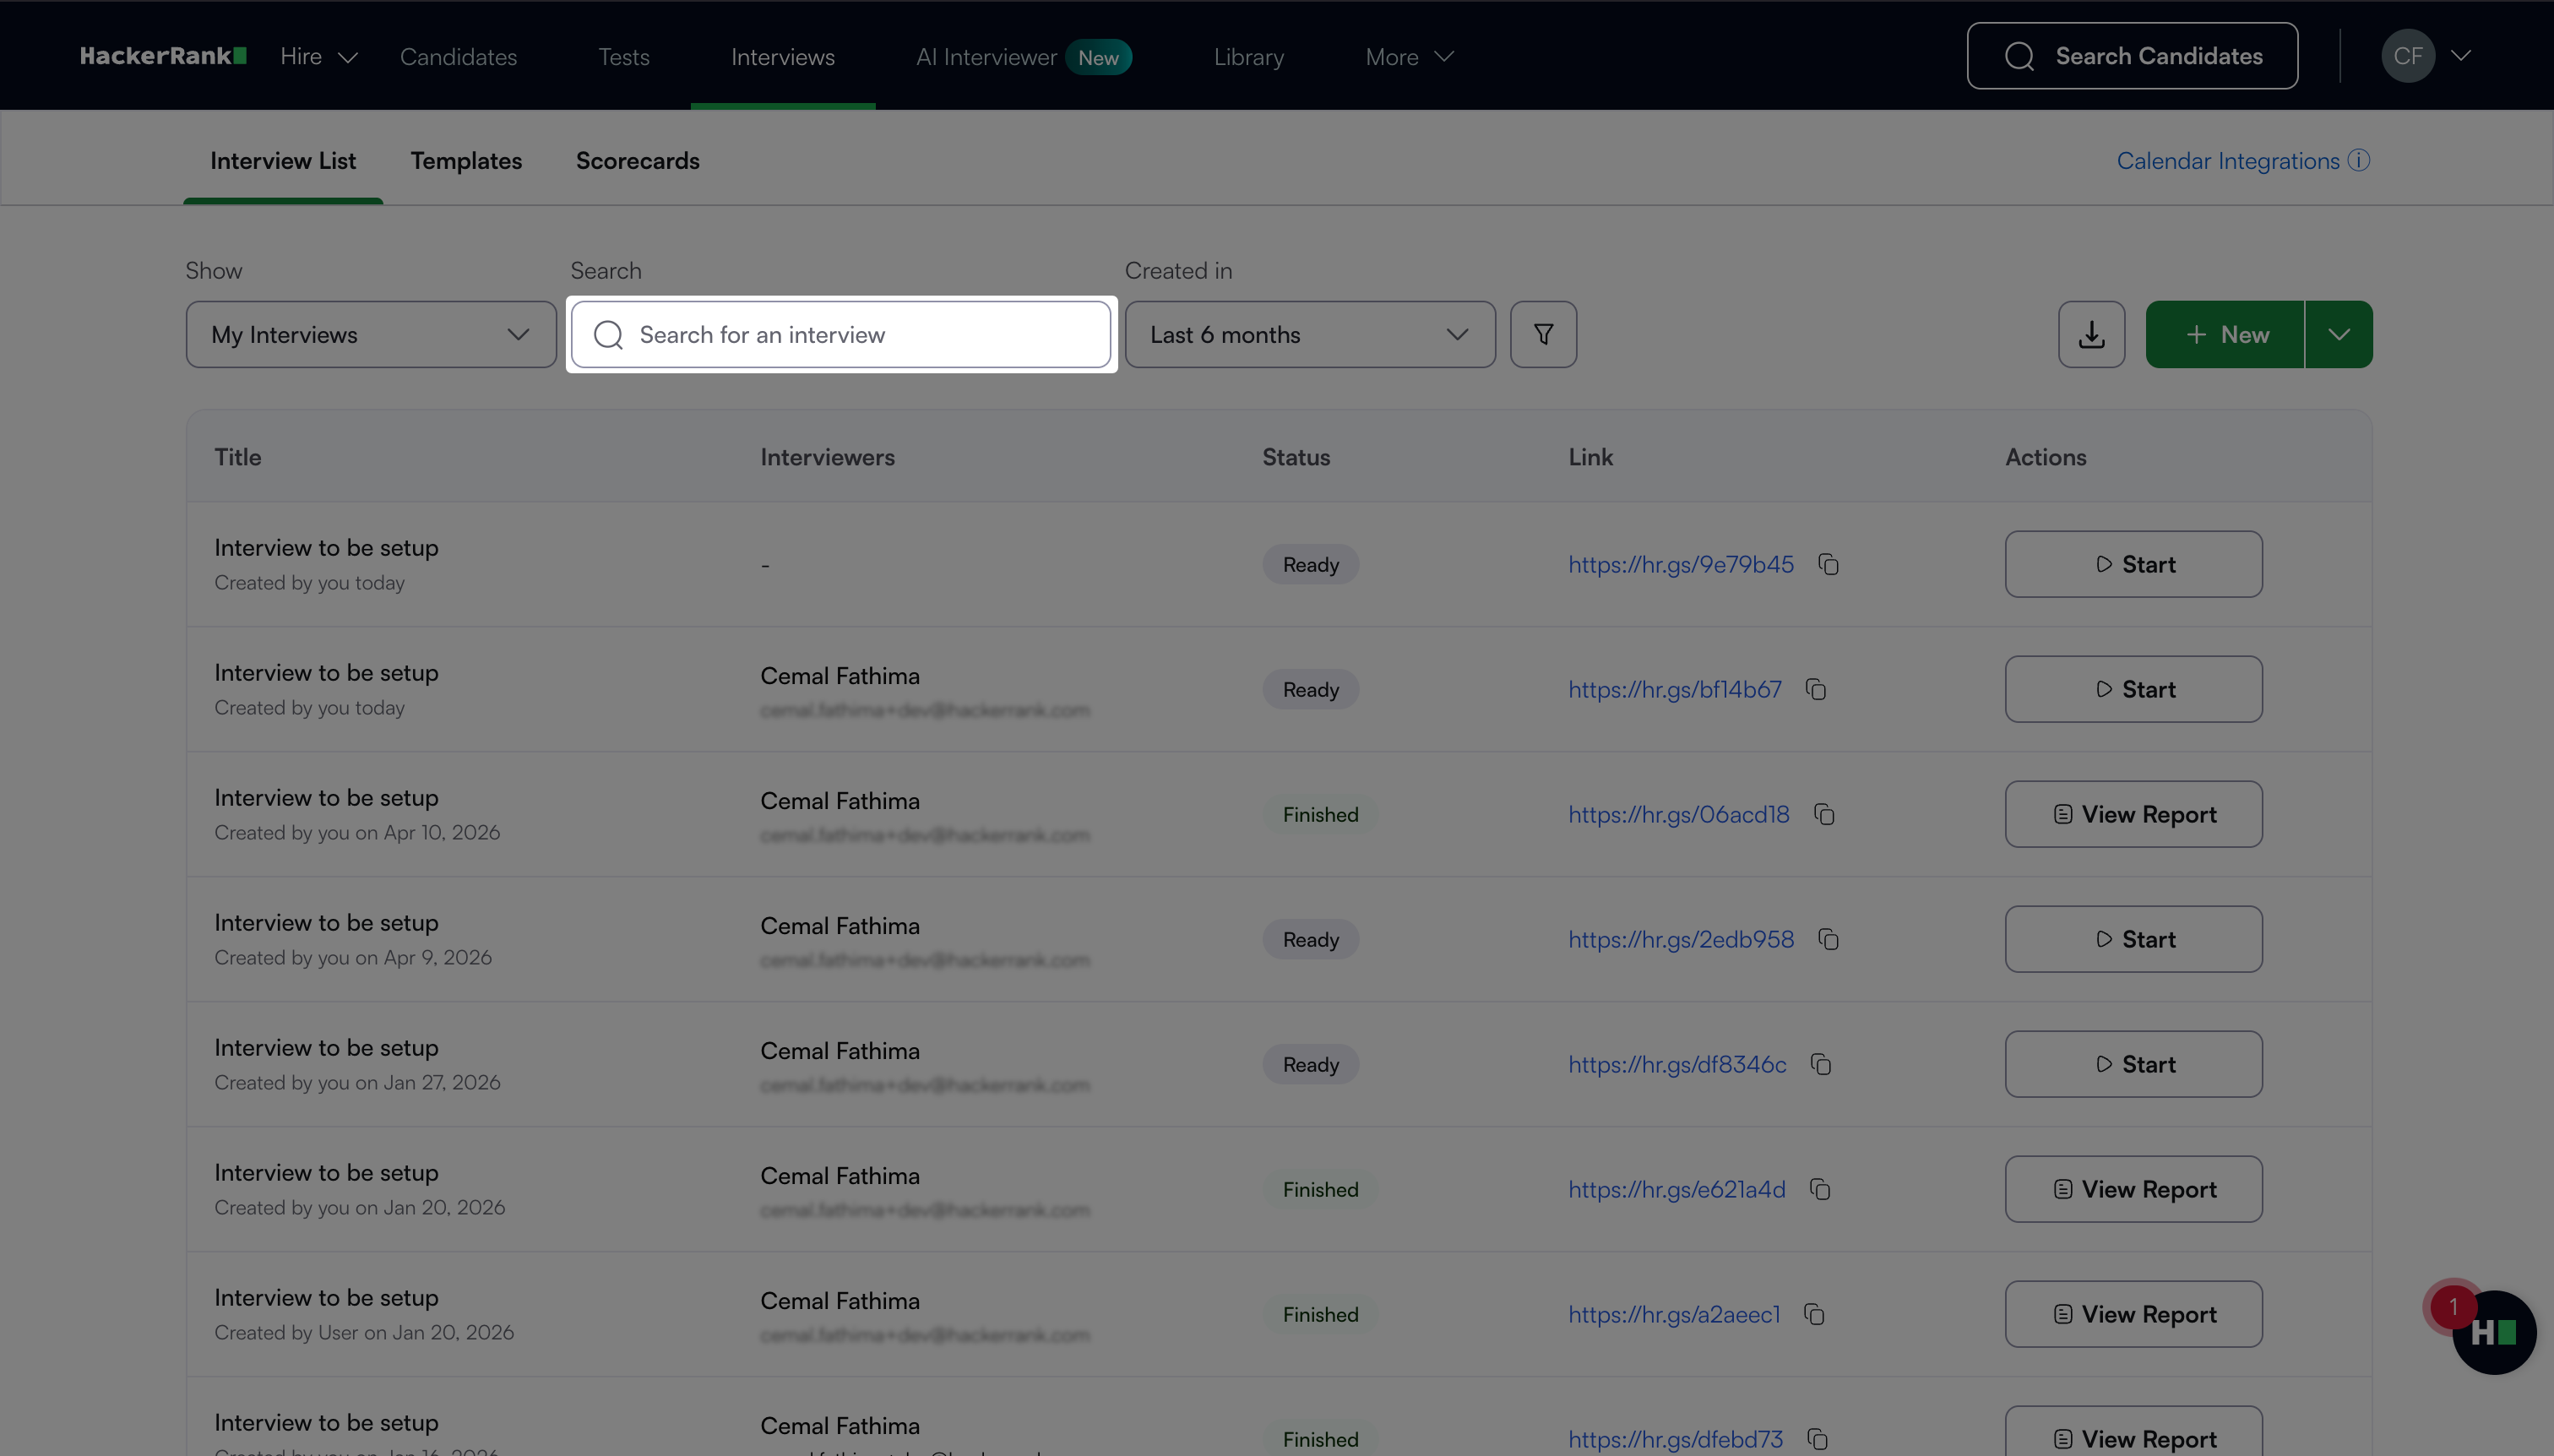View Report for Apr 10, 2026 interview
The width and height of the screenshot is (2554, 1456).
2133,815
